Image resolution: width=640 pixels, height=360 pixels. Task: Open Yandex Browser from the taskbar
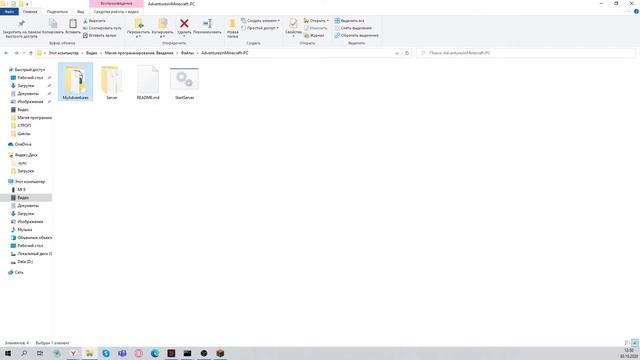(73, 353)
